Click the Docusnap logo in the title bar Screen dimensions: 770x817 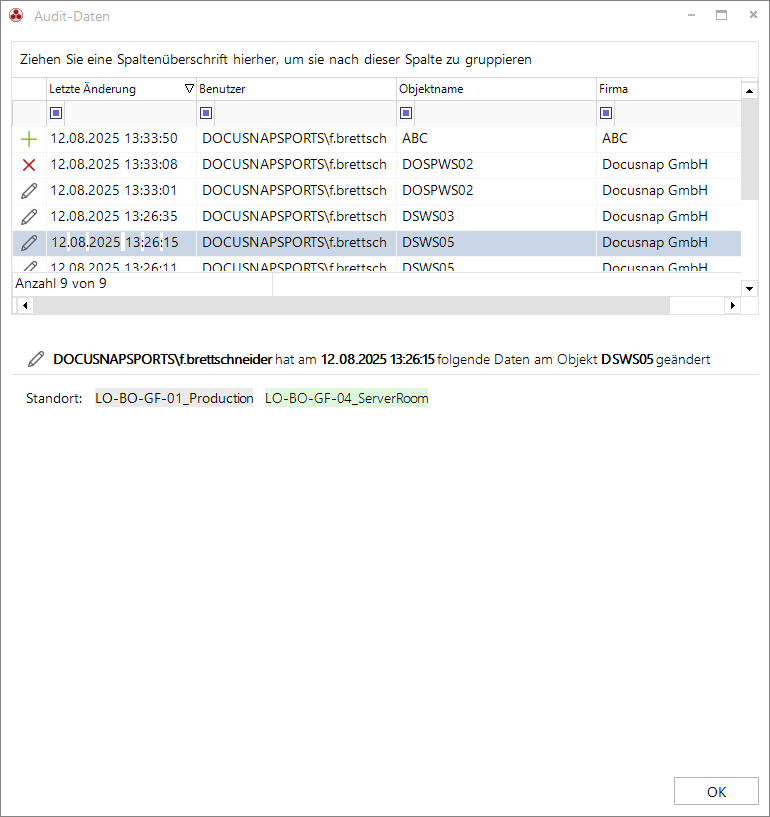tap(16, 16)
